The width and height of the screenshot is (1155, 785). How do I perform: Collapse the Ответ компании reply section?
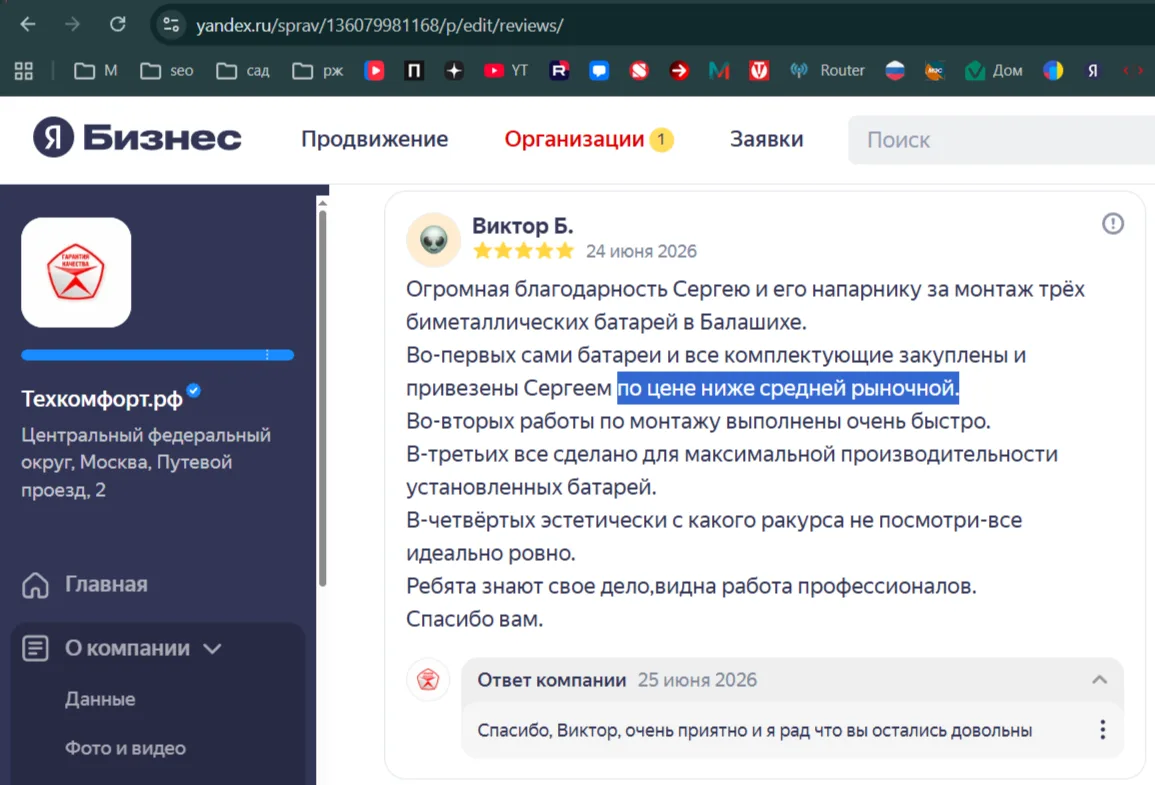click(x=1099, y=680)
